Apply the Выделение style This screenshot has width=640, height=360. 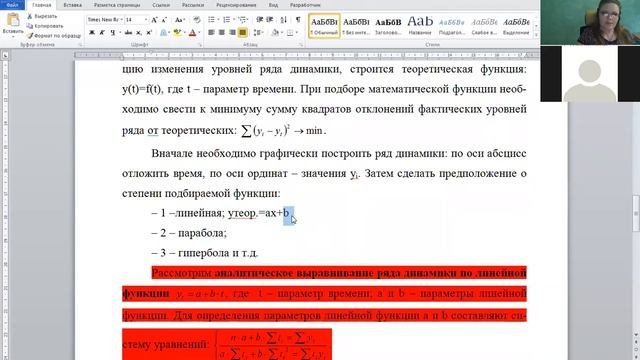point(516,26)
